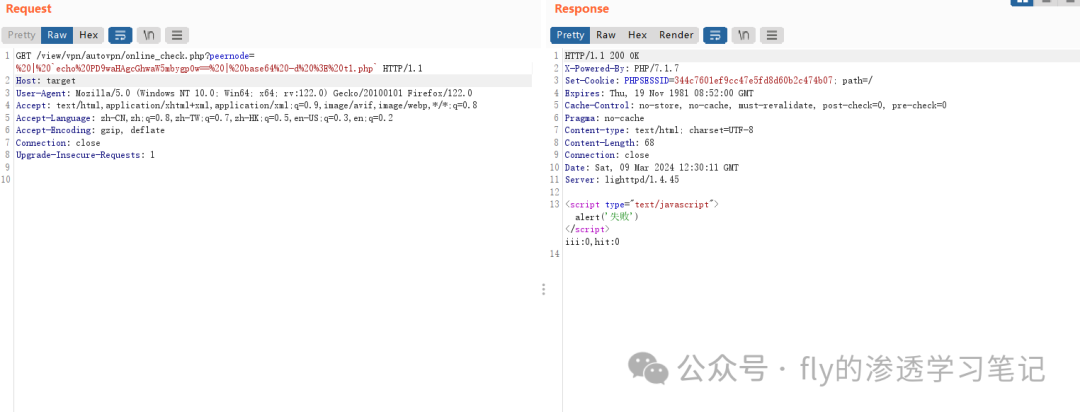Click 'Content-Length: 68' response header
This screenshot has height=412, width=1080.
(x=609, y=143)
